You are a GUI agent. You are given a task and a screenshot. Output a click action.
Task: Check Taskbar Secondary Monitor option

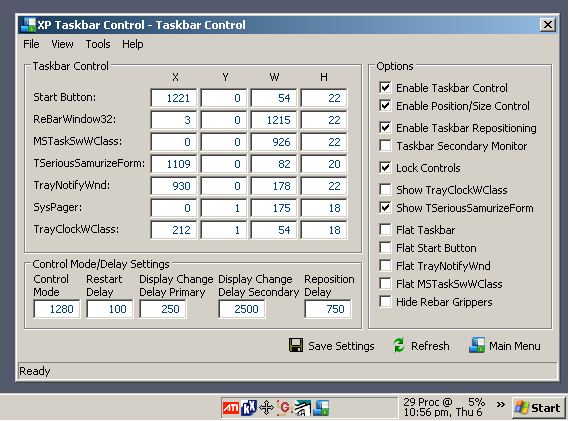[385, 146]
